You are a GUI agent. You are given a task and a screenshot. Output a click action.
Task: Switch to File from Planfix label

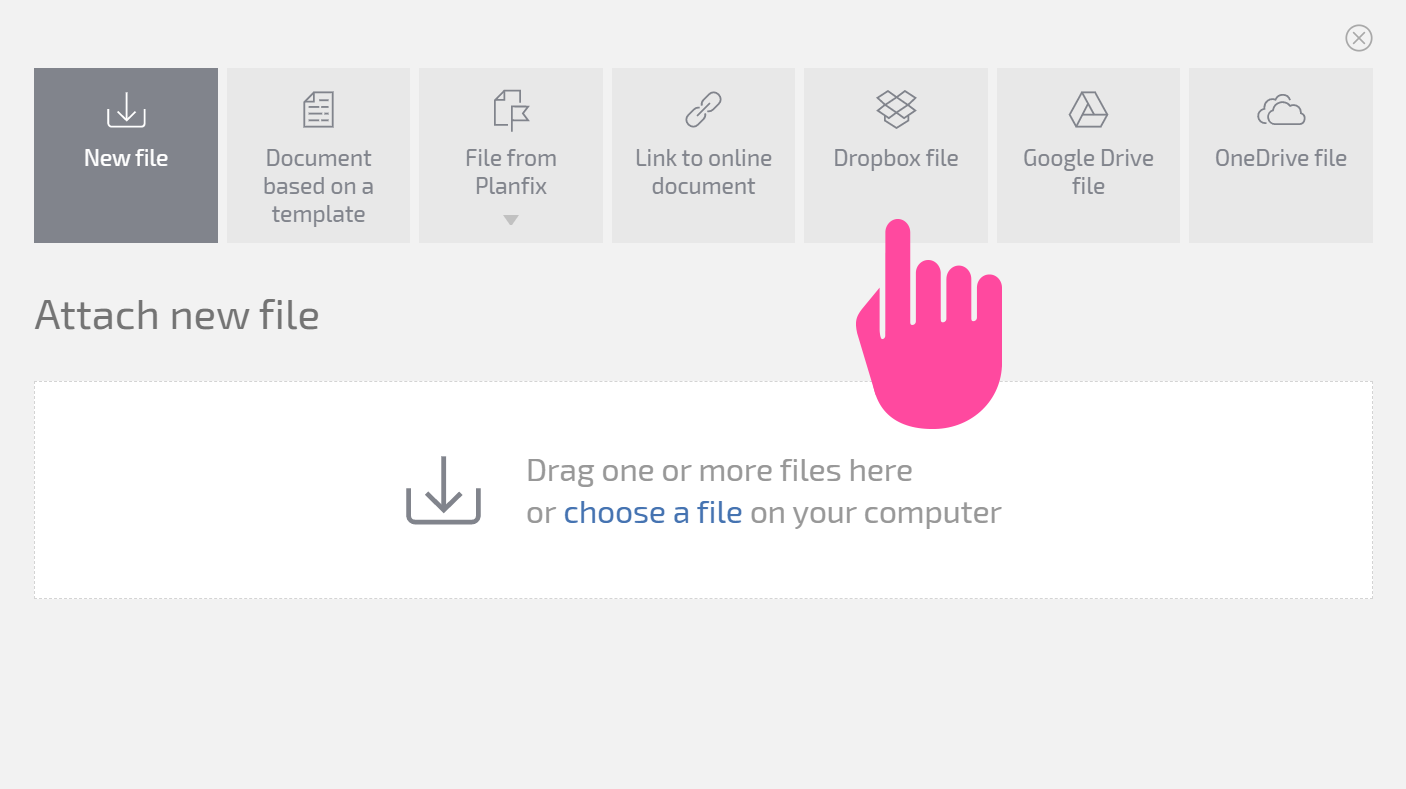(511, 172)
